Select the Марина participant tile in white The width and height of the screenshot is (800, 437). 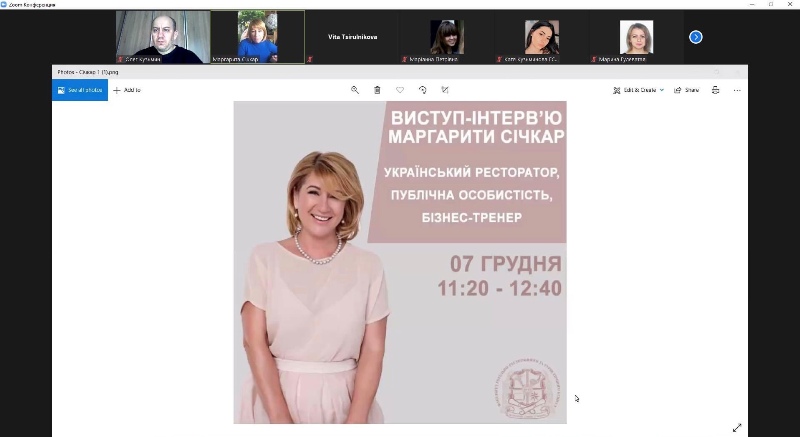[637, 37]
